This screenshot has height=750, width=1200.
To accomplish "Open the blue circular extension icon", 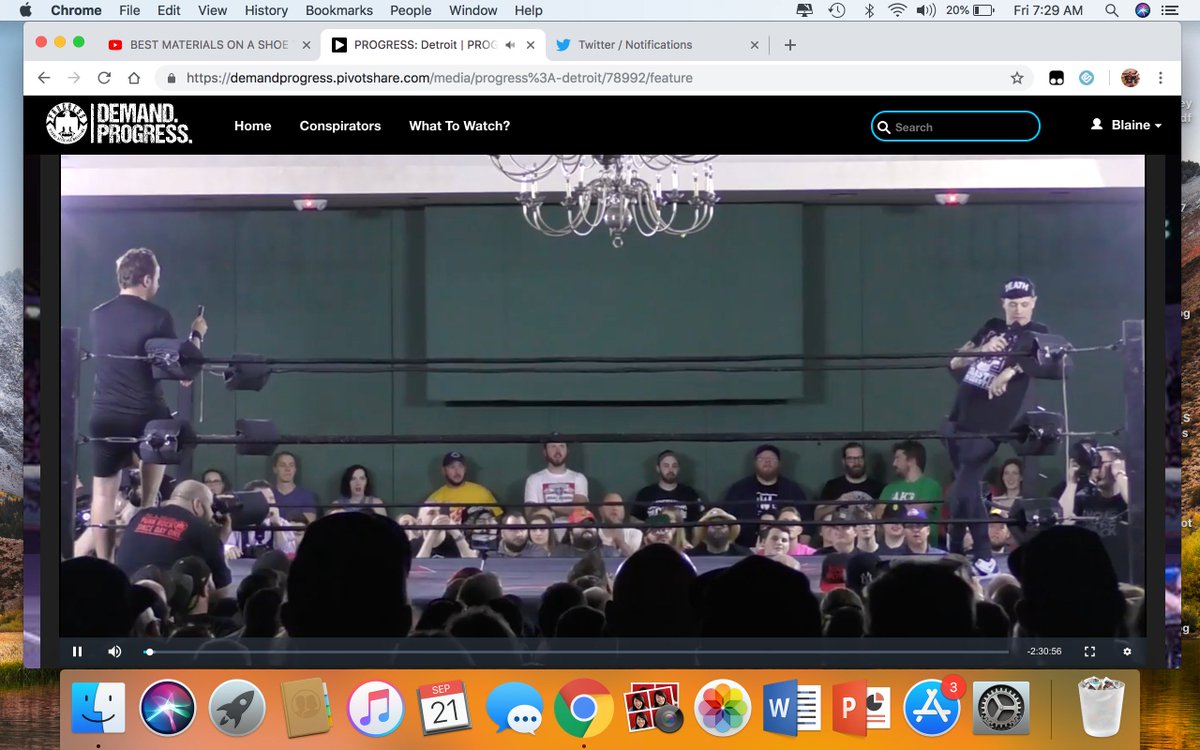I will point(1087,78).
